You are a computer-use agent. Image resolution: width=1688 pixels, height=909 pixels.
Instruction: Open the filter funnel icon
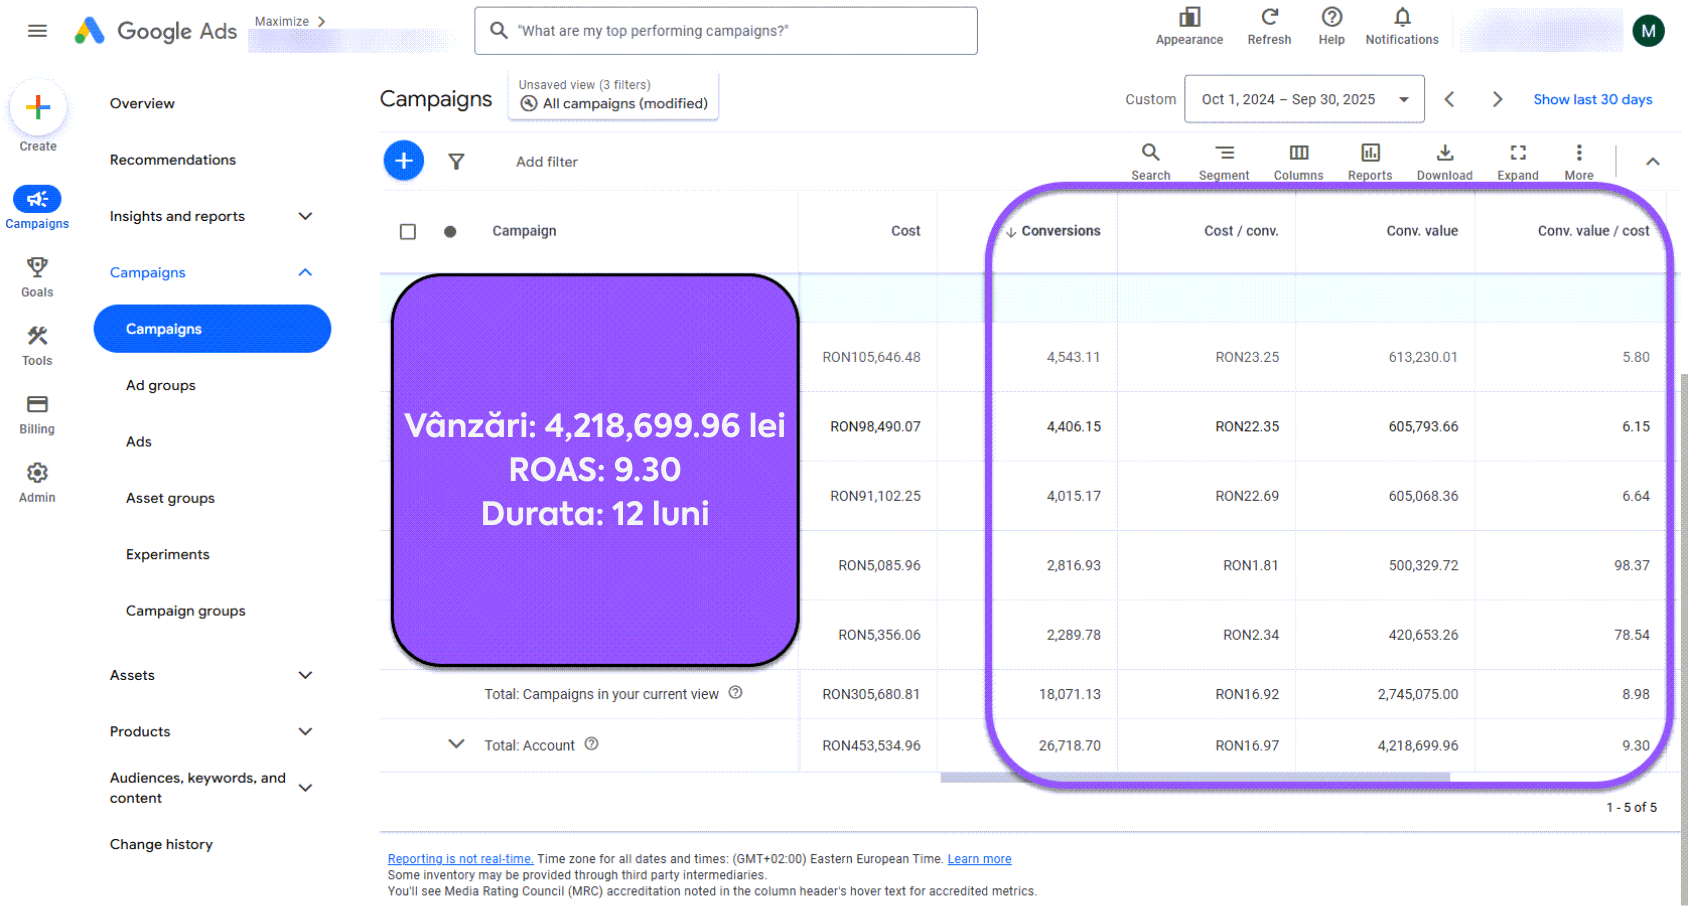456,160
